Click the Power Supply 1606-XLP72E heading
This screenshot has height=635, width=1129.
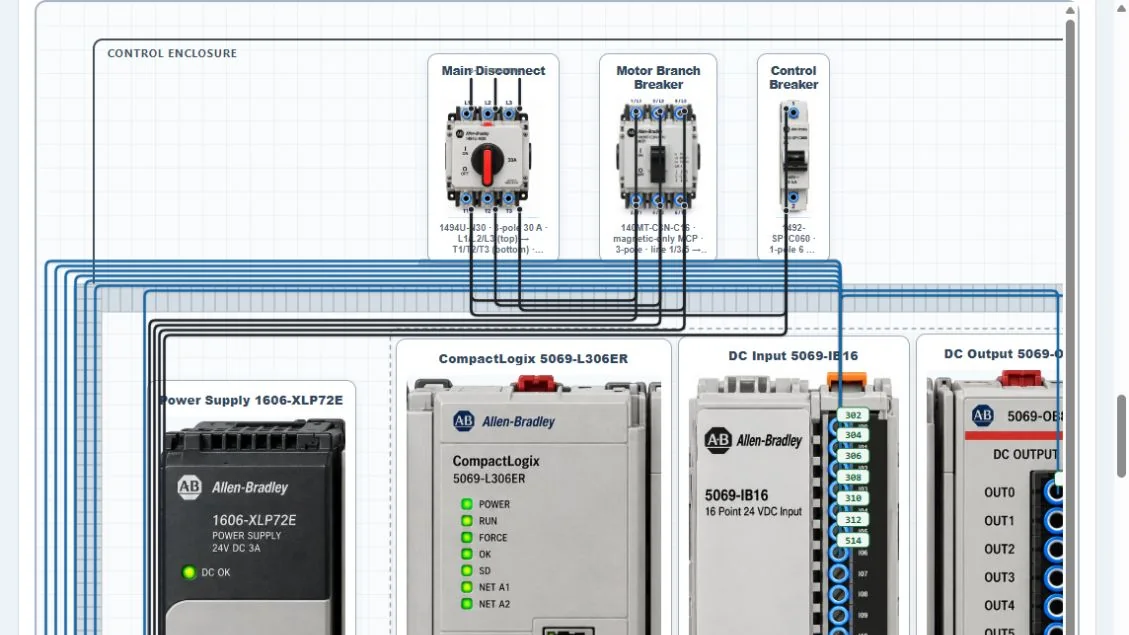[x=251, y=400]
